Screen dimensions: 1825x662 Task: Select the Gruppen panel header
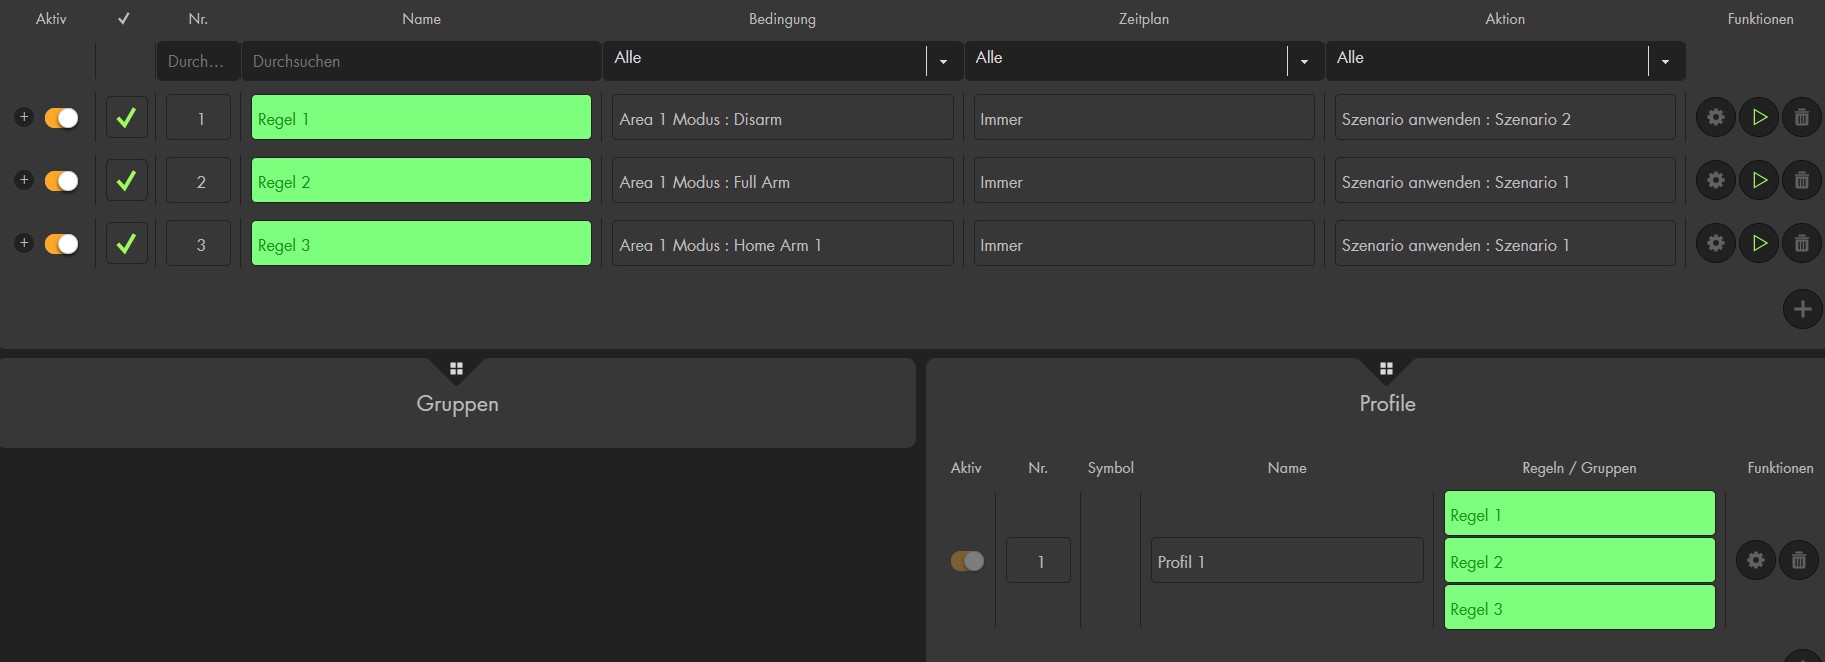[457, 404]
